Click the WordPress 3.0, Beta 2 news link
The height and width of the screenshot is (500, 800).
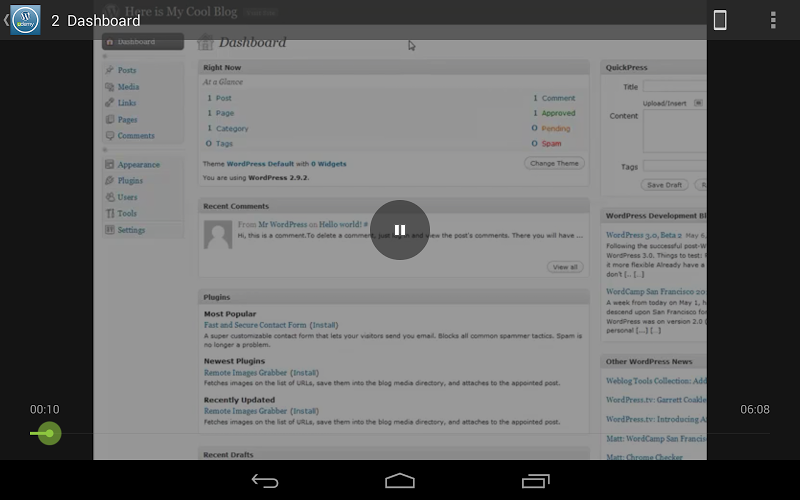644,235
